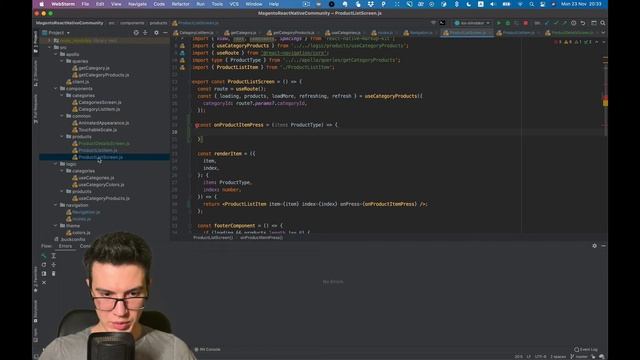Viewport: 640px width, 360px height.
Task: Collapse the apollo folder
Action: tap(56, 54)
